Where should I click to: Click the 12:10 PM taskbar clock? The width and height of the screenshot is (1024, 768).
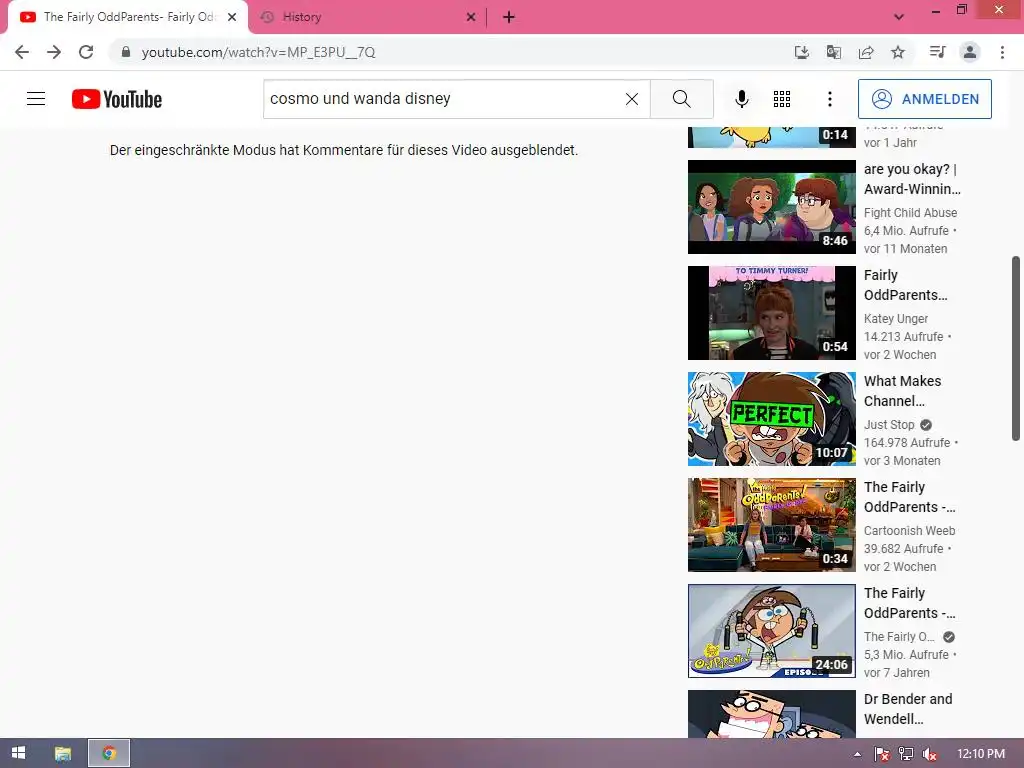pos(980,754)
